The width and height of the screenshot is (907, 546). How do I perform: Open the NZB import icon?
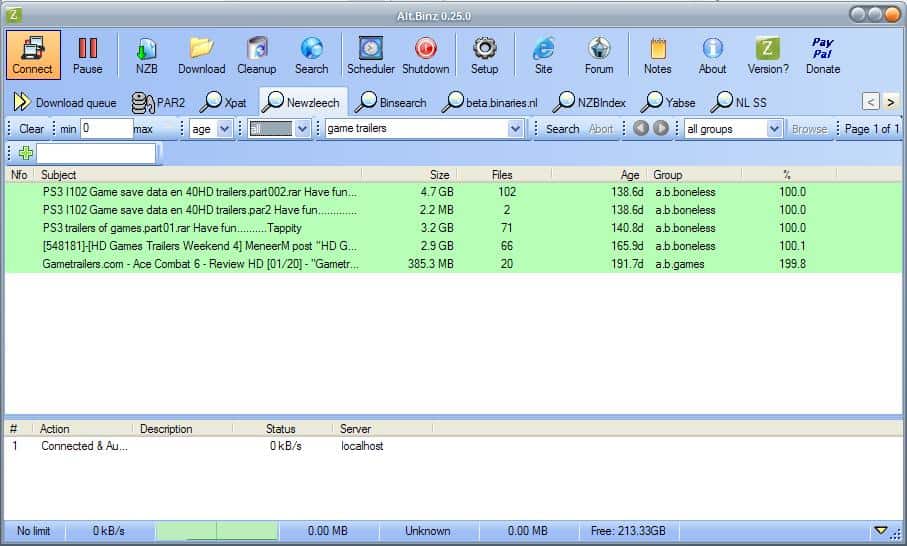coord(146,55)
